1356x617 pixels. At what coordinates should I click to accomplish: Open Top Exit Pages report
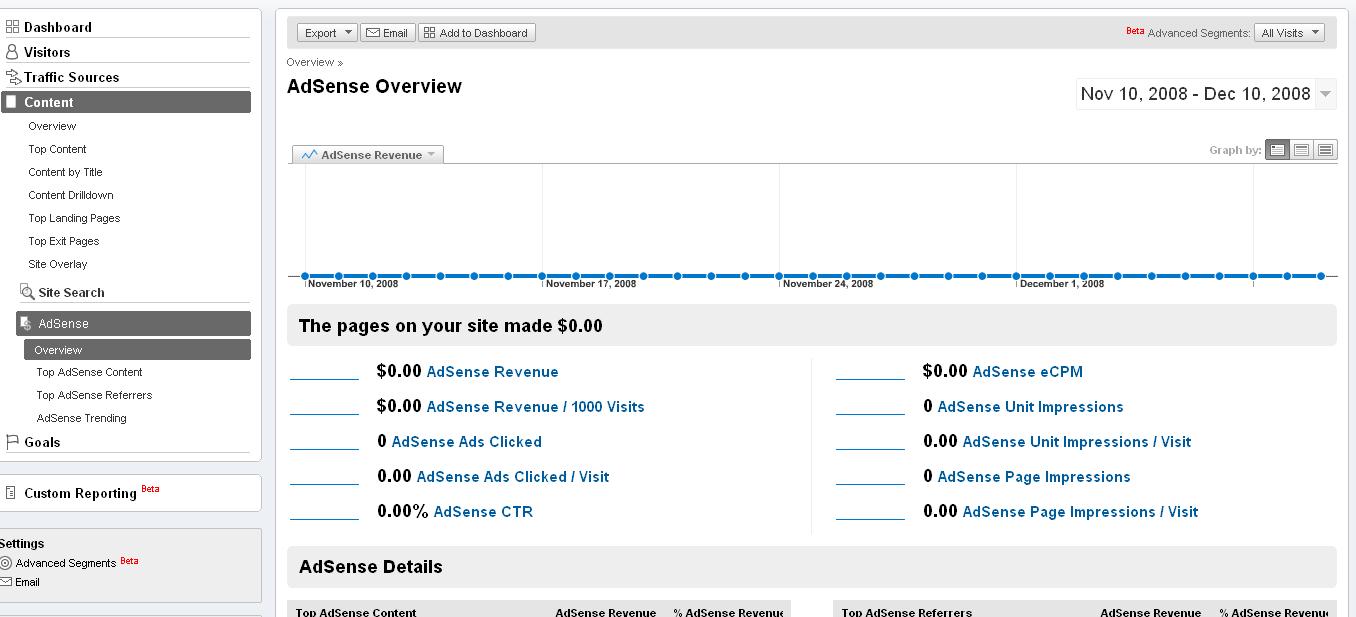pos(64,241)
